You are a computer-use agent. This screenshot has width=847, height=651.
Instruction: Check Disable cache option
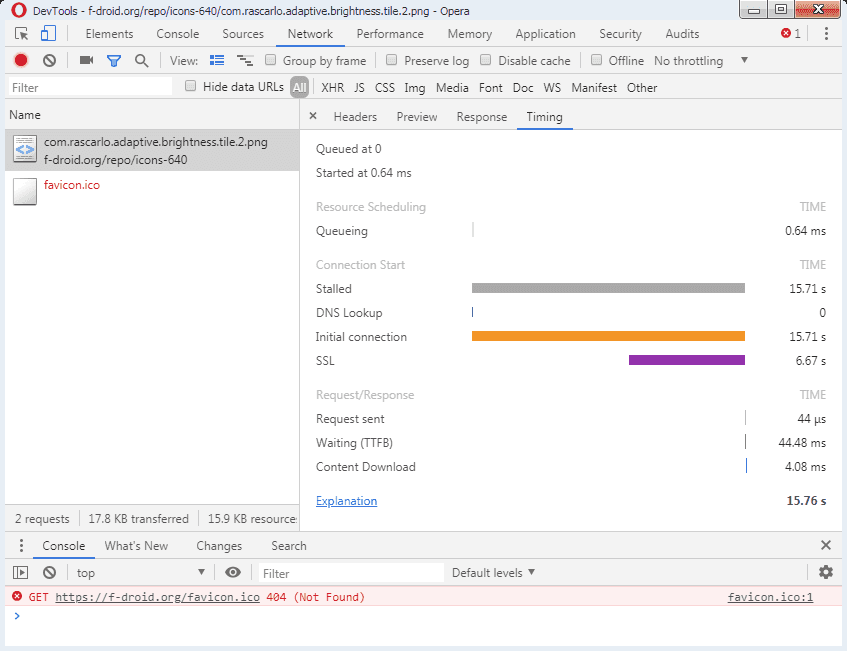(x=486, y=60)
